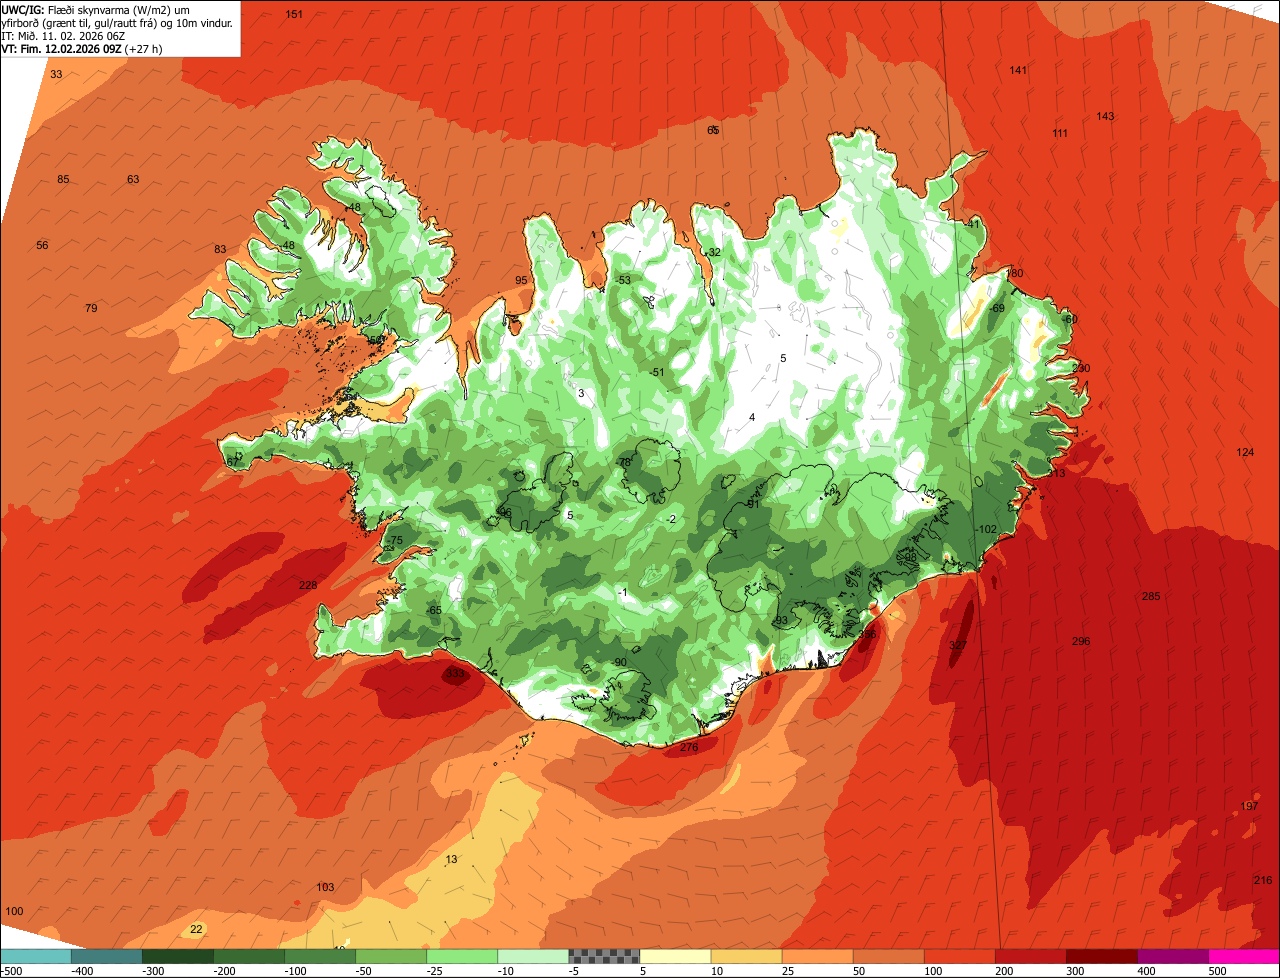Click the 33 value near top-left ocean
The width and height of the screenshot is (1280, 978).
tap(56, 74)
